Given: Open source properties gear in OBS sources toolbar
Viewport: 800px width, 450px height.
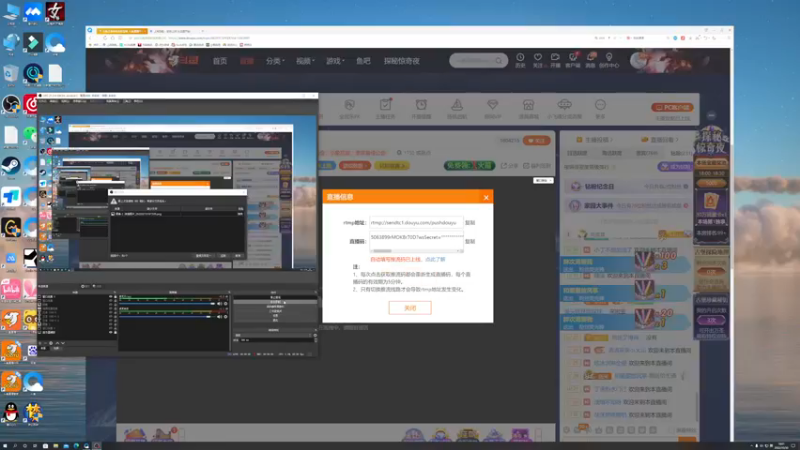Looking at the screenshot, I should [51, 343].
